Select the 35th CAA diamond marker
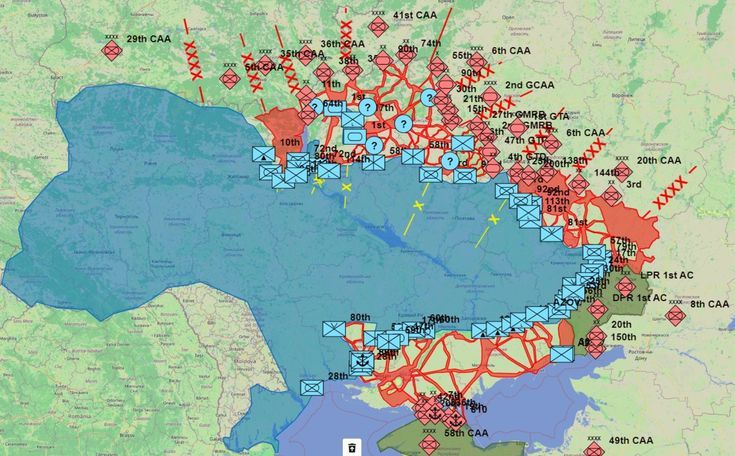Screen dimensions: 735x456 (x=265, y=65)
